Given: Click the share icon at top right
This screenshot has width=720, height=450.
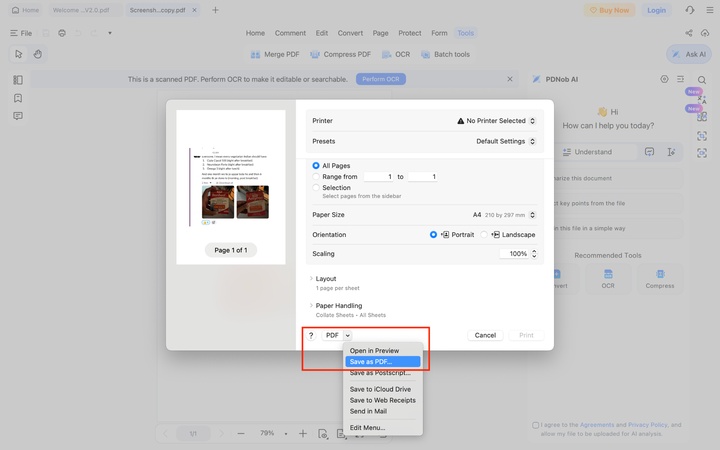Looking at the screenshot, I should (689, 33).
